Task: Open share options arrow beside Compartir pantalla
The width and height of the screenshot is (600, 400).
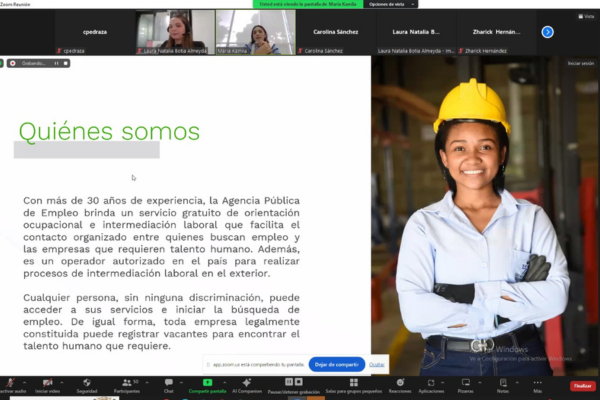Action: tap(225, 382)
